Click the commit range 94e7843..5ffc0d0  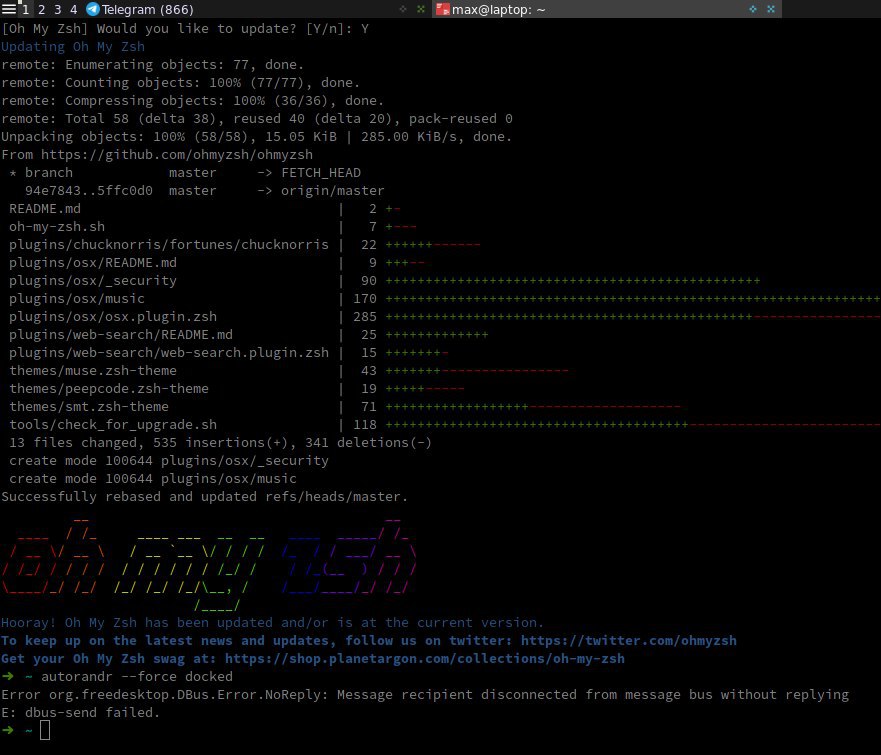(89, 190)
